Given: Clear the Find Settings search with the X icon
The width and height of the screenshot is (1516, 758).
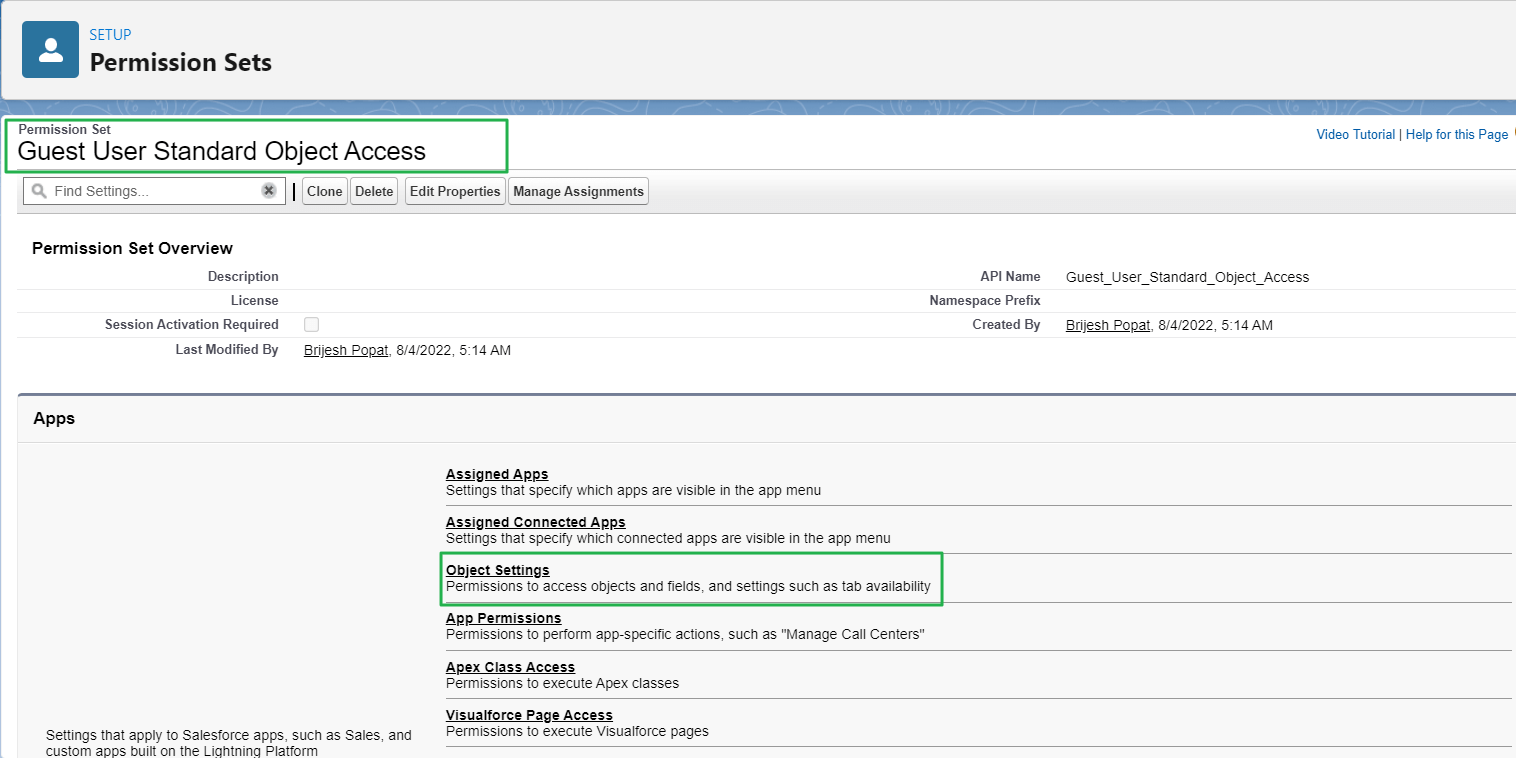Looking at the screenshot, I should (x=268, y=190).
